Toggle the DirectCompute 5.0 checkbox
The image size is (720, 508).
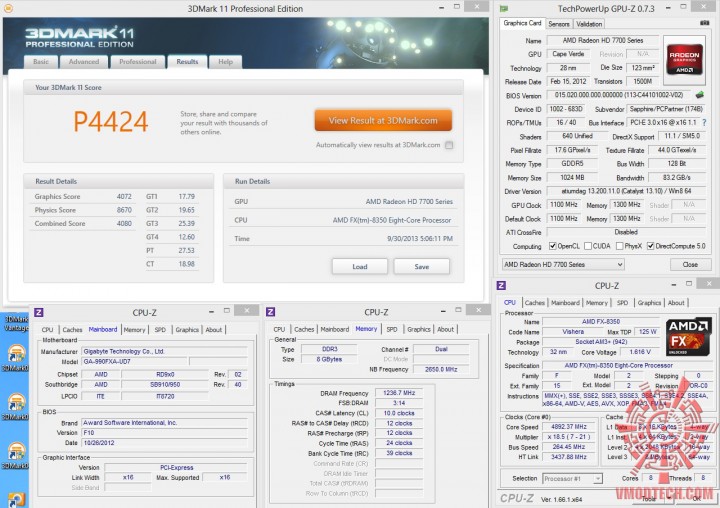click(651, 246)
